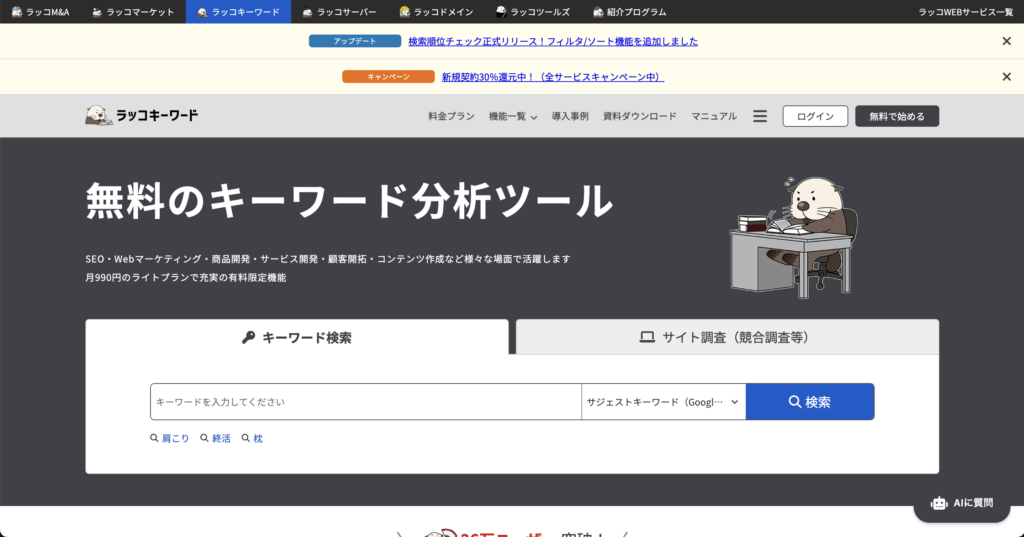Open ラッコマーケット service tab
Viewport: 1024px width, 537px height.
tap(133, 12)
